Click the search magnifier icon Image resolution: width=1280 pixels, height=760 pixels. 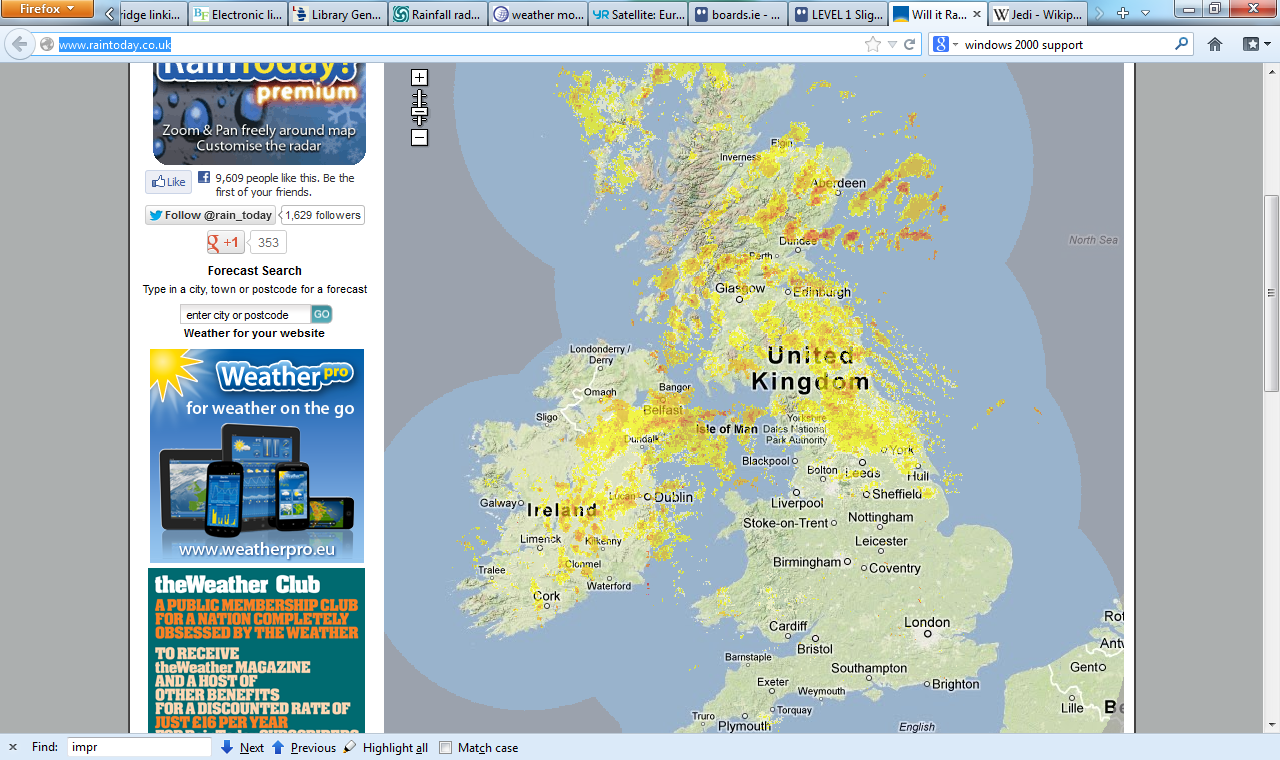coord(1181,44)
